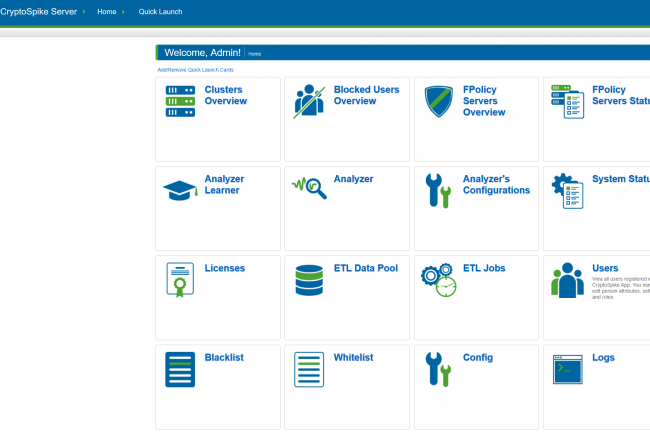Open the Whitelist title link
The height and width of the screenshot is (433, 650).
(353, 358)
